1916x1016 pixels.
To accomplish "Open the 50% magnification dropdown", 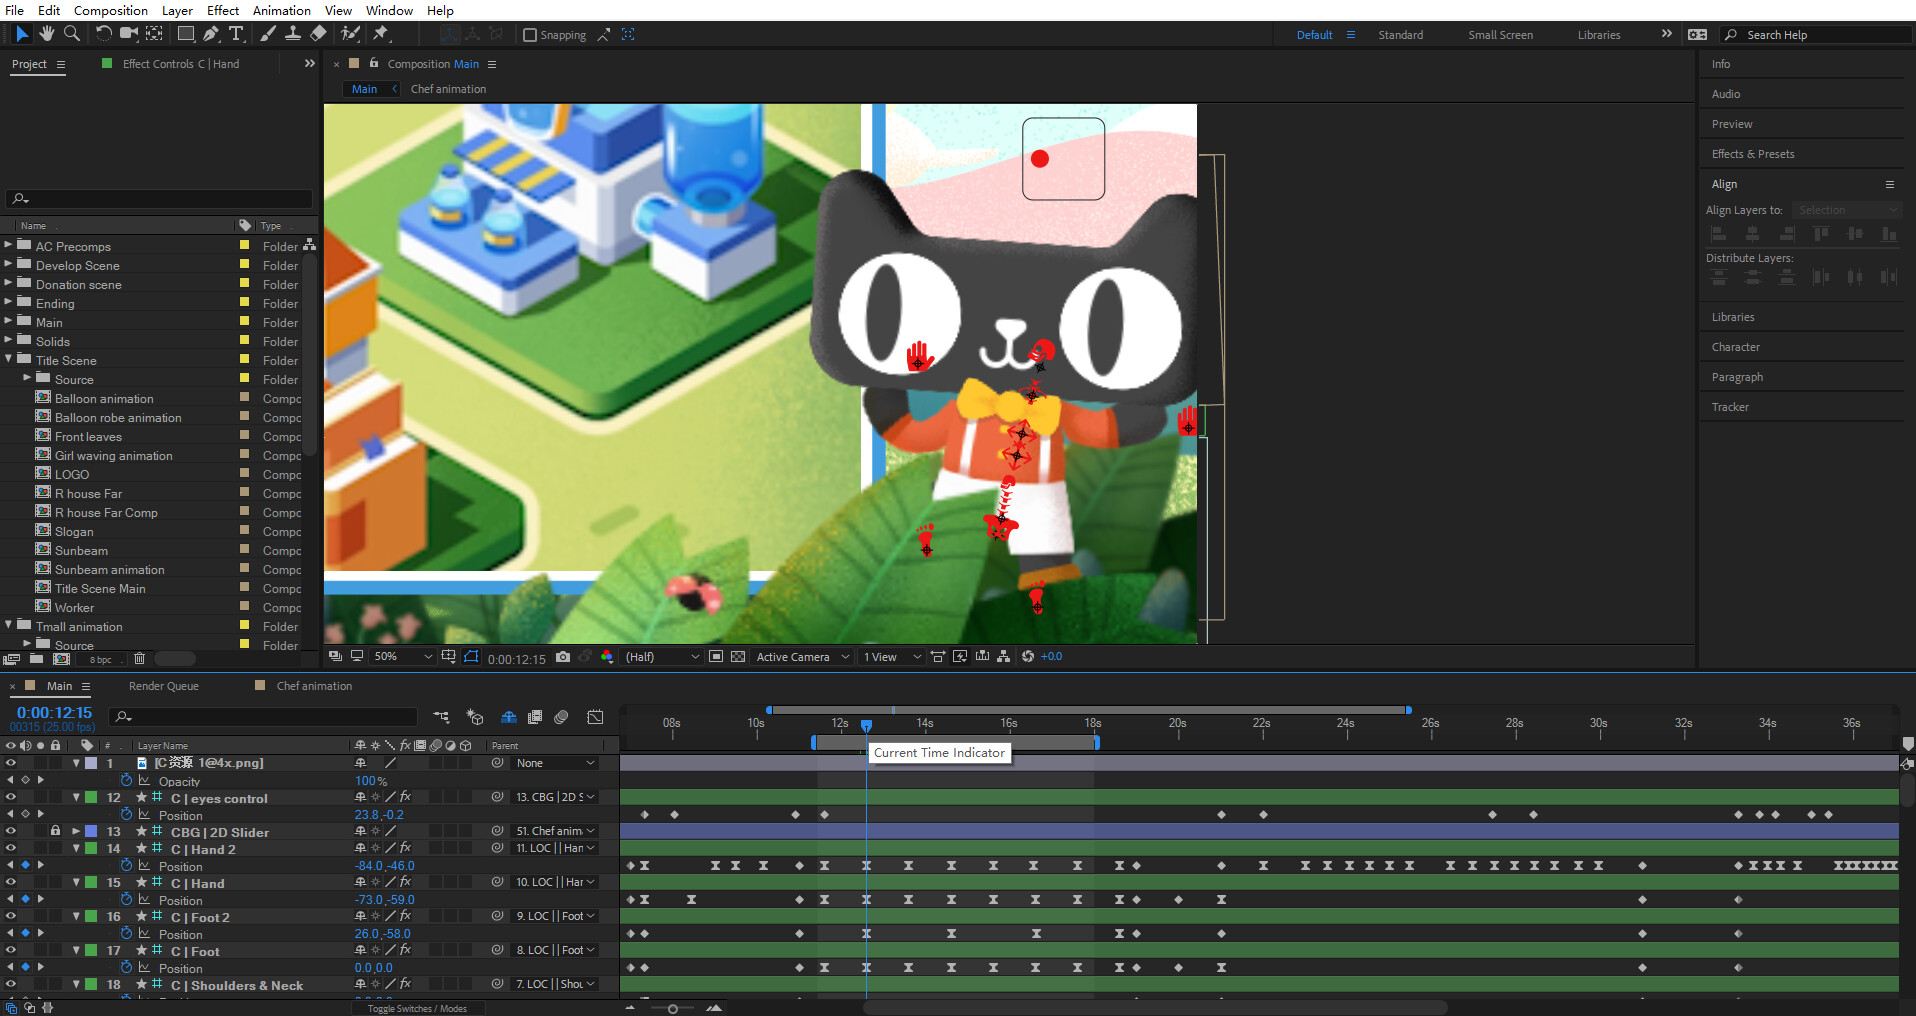I will [403, 657].
